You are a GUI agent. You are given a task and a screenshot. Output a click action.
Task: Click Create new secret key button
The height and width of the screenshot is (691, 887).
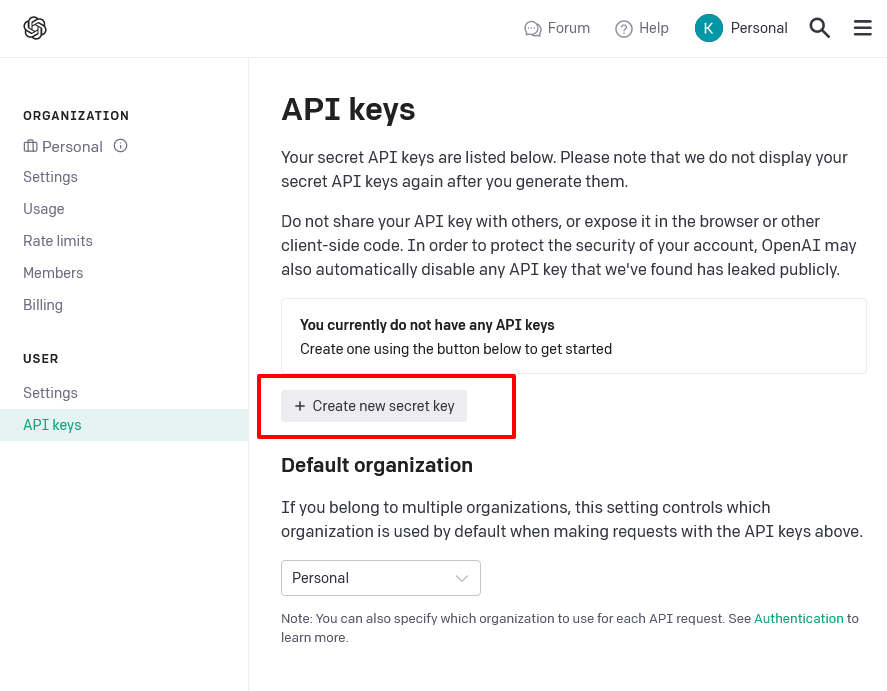coord(374,406)
